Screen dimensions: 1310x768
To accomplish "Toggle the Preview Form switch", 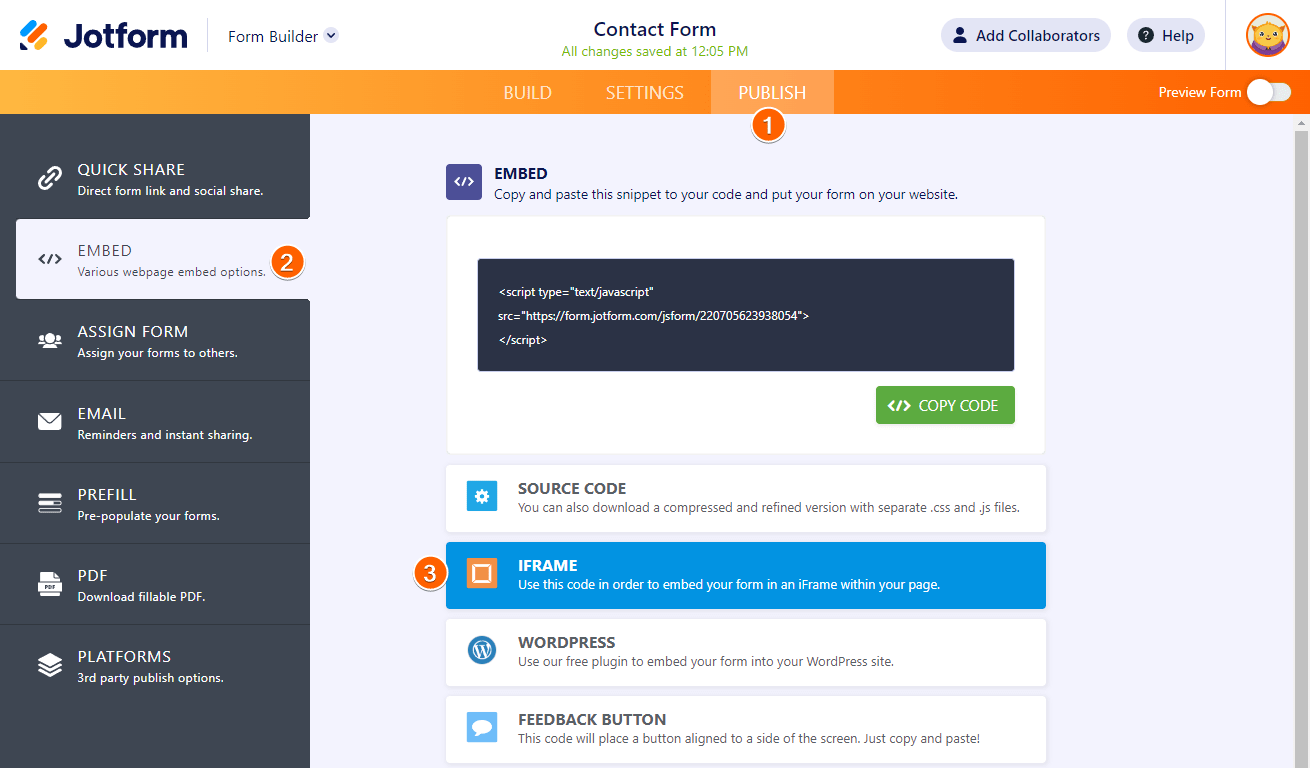I will (x=1268, y=92).
